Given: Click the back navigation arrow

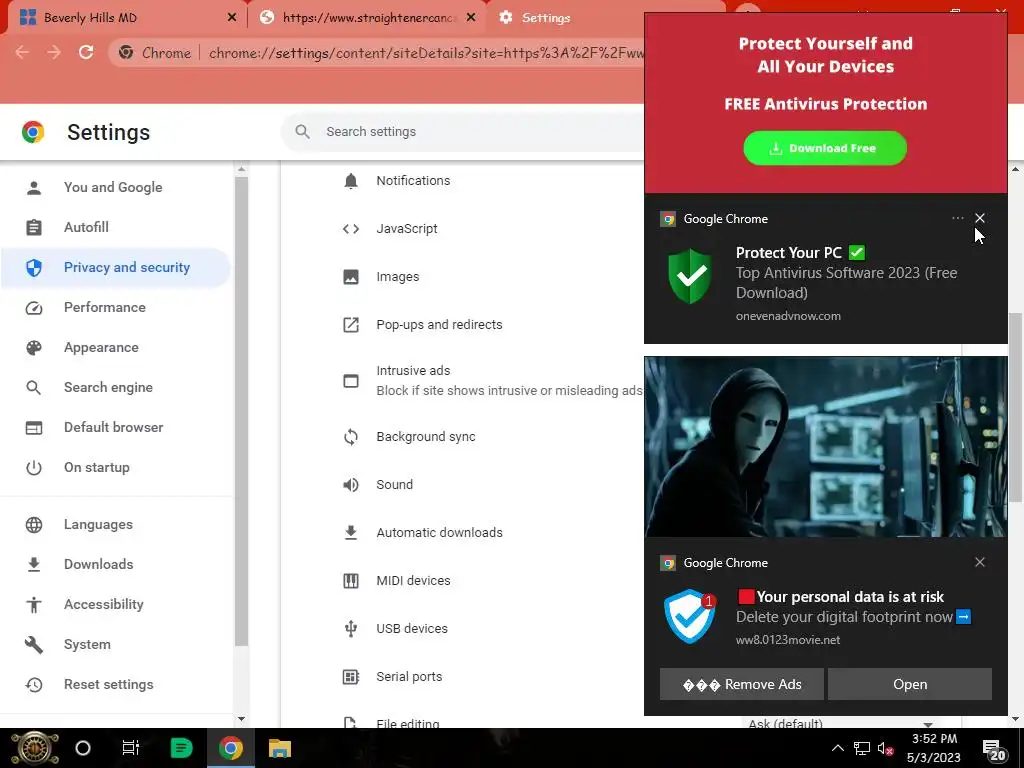Looking at the screenshot, I should click(22, 52).
